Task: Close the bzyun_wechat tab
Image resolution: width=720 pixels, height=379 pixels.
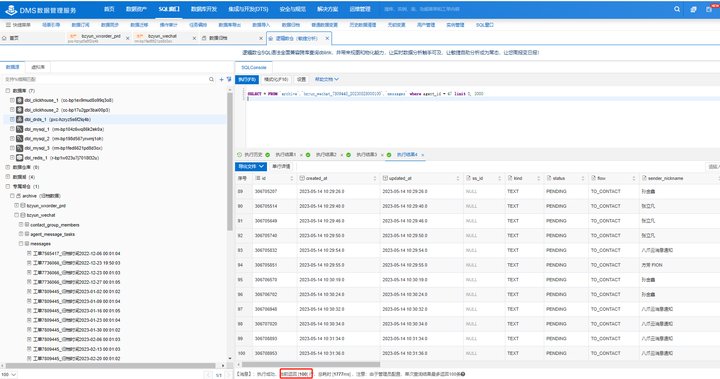Action: pos(194,39)
